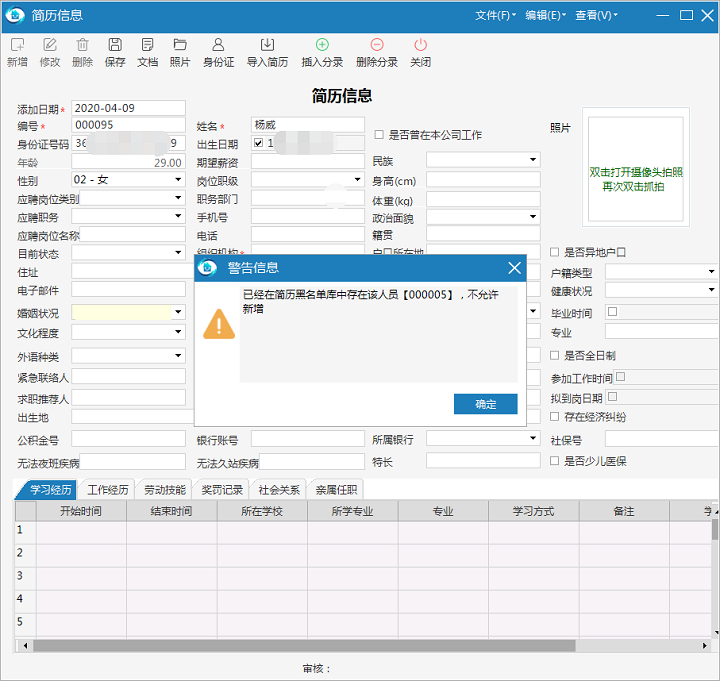
Task: Toggle the 拟到岗日期 checkbox
Action: coord(612,397)
